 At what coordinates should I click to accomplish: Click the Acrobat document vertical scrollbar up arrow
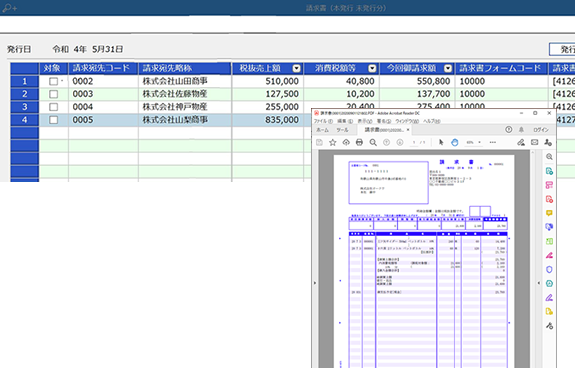tap(532, 152)
